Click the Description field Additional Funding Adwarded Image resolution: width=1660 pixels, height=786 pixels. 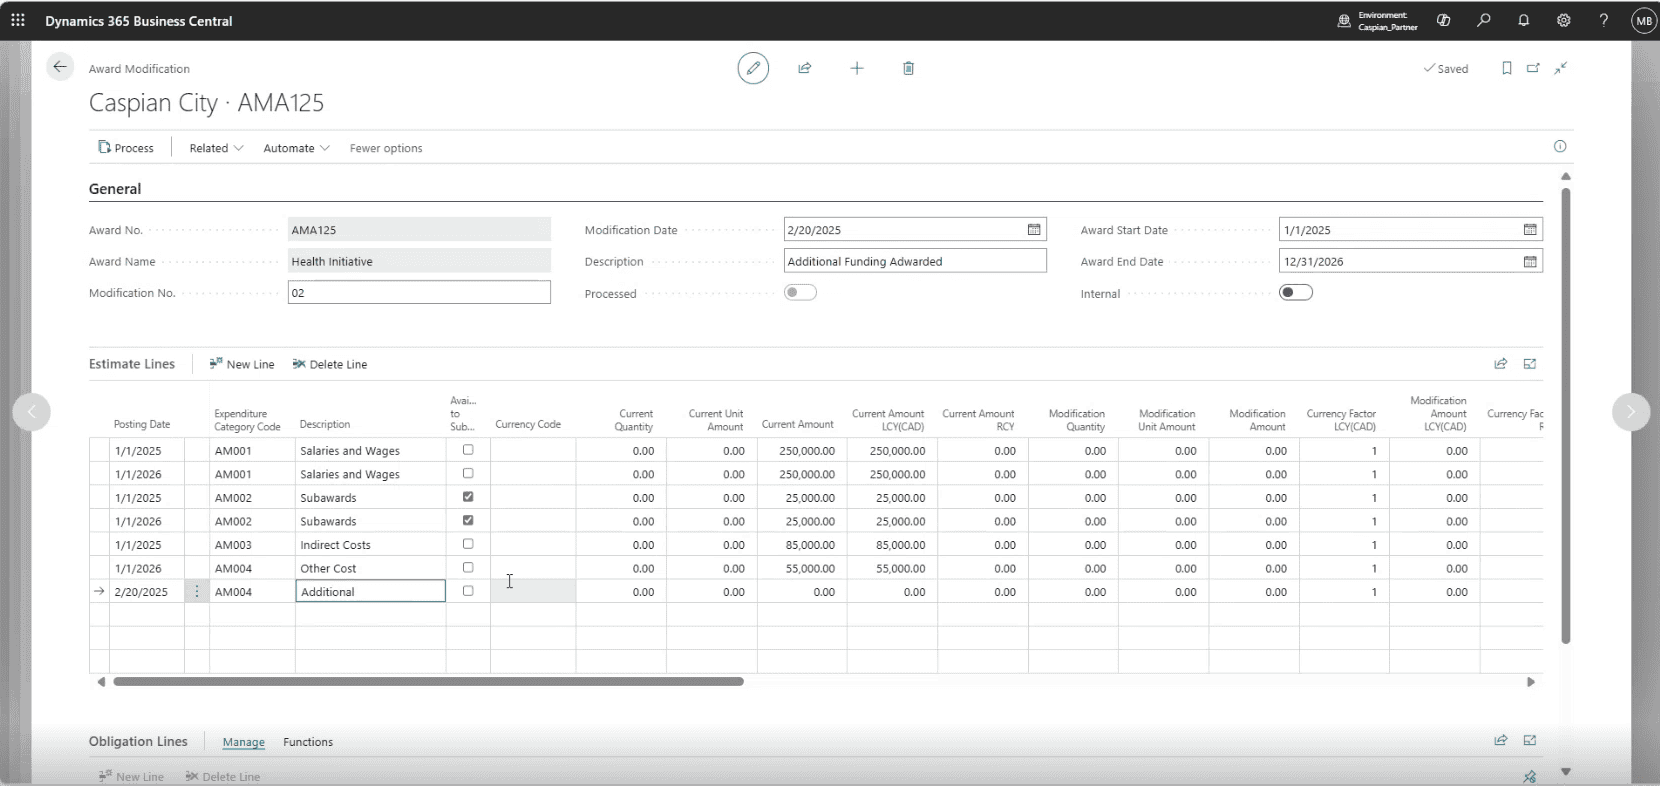(x=915, y=261)
